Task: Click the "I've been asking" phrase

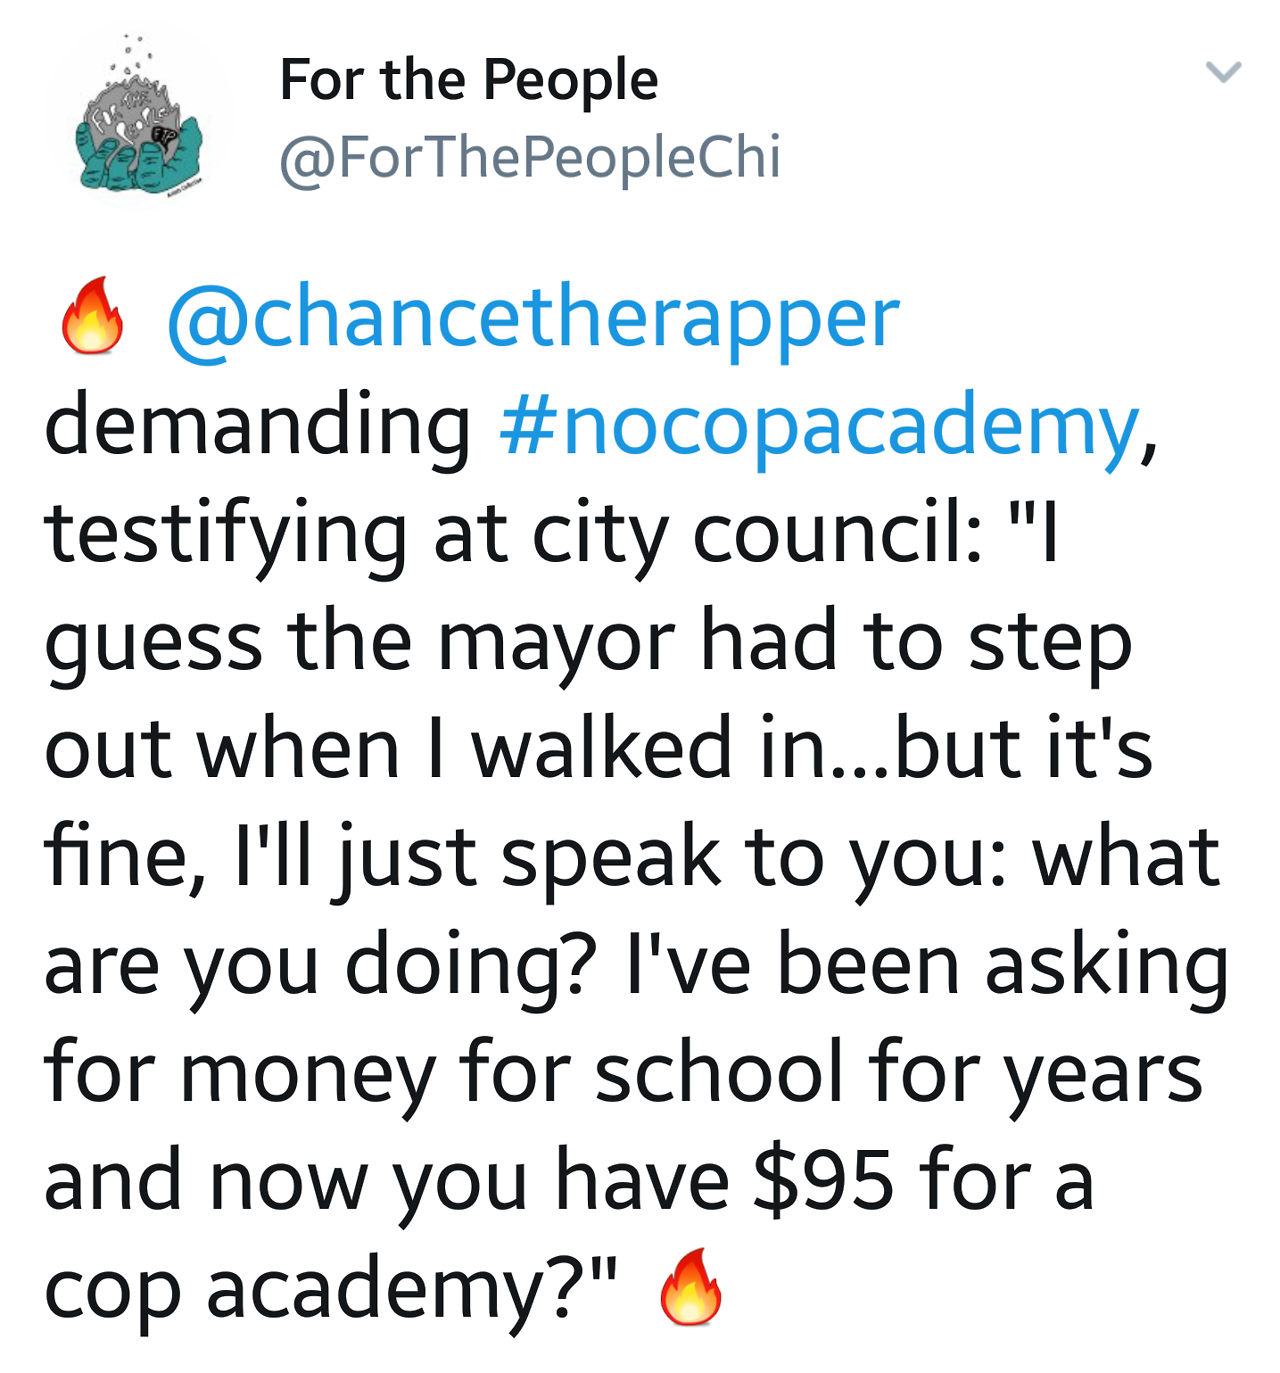Action: (x=926, y=966)
